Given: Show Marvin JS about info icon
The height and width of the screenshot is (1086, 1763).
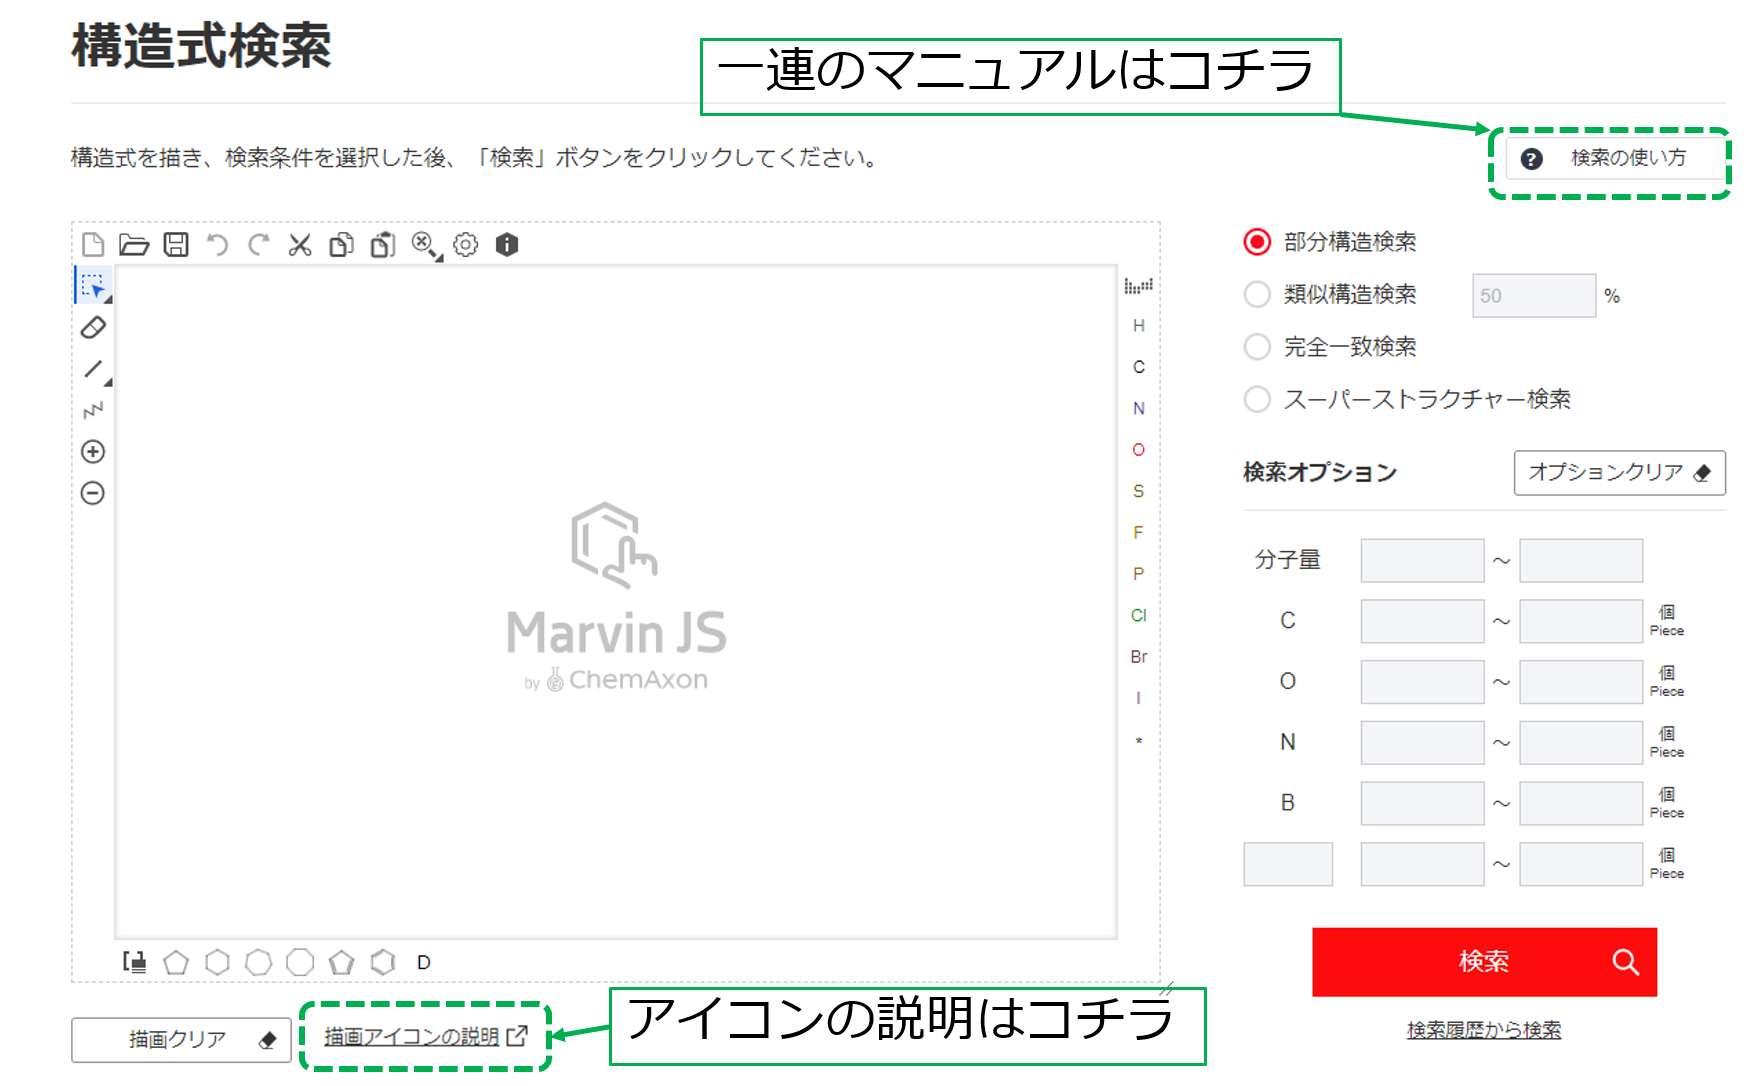Looking at the screenshot, I should click(507, 245).
